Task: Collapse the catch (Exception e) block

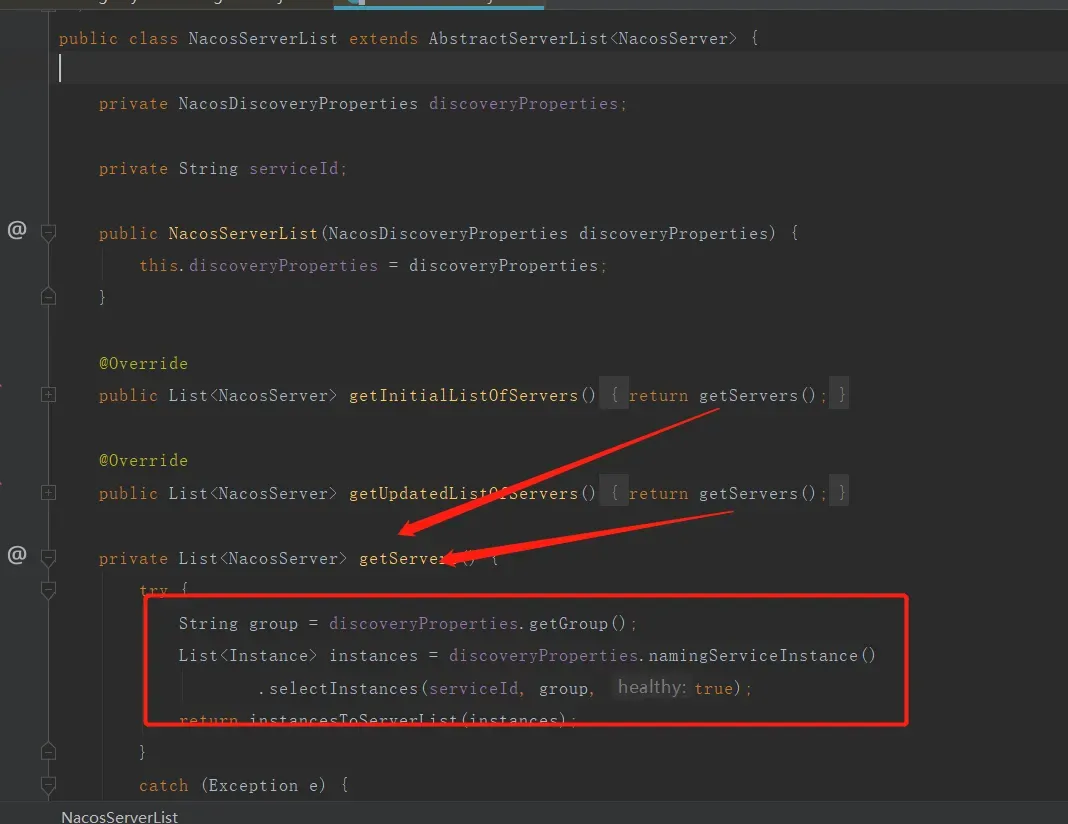Action: pyautogui.click(x=48, y=785)
